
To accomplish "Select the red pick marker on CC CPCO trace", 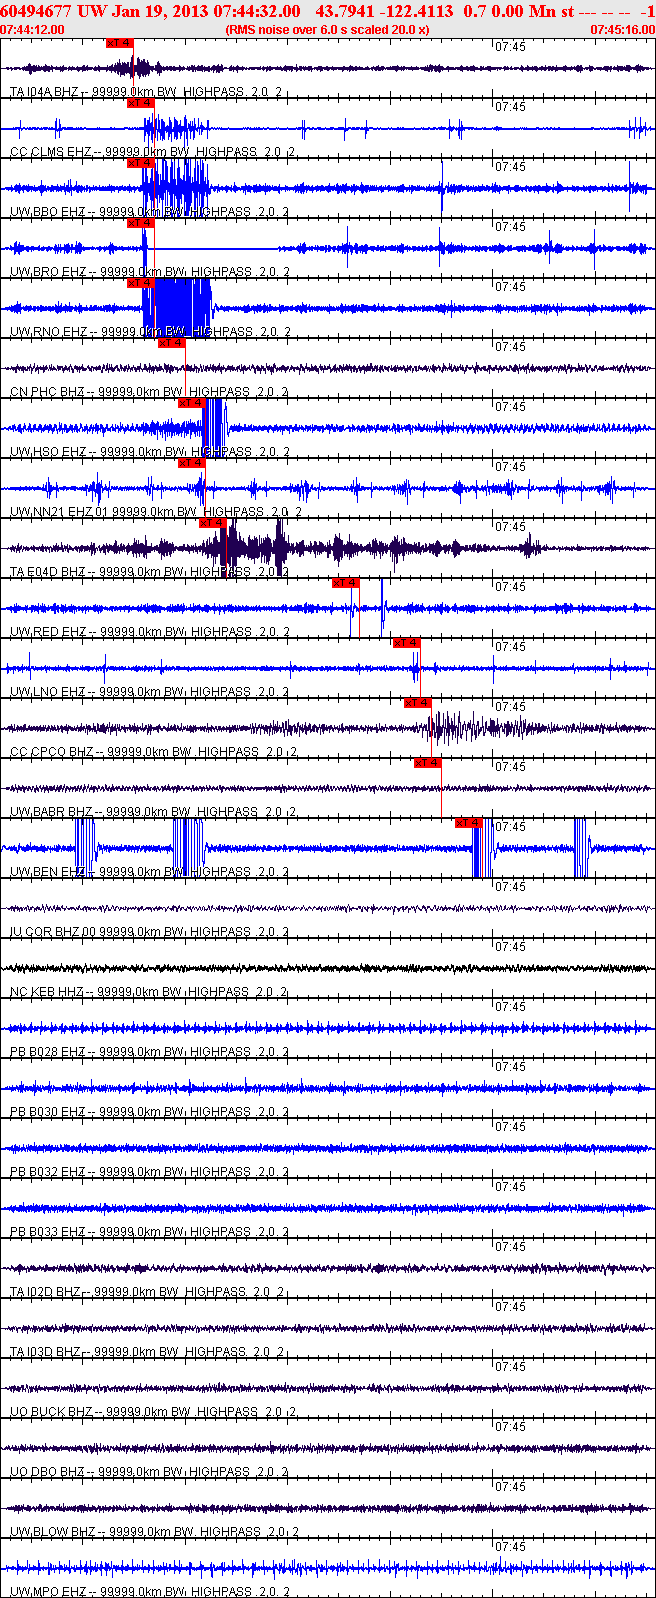I will 418,703.
